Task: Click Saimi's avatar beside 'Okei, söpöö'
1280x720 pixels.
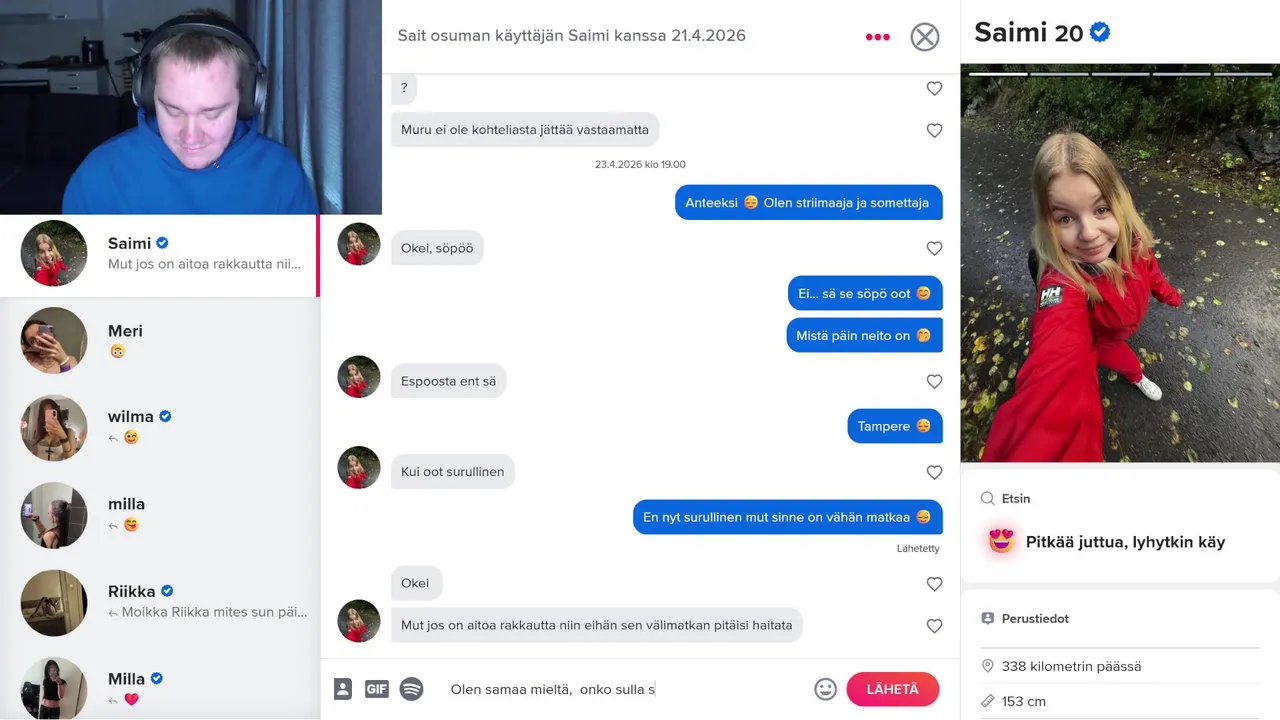Action: (359, 244)
